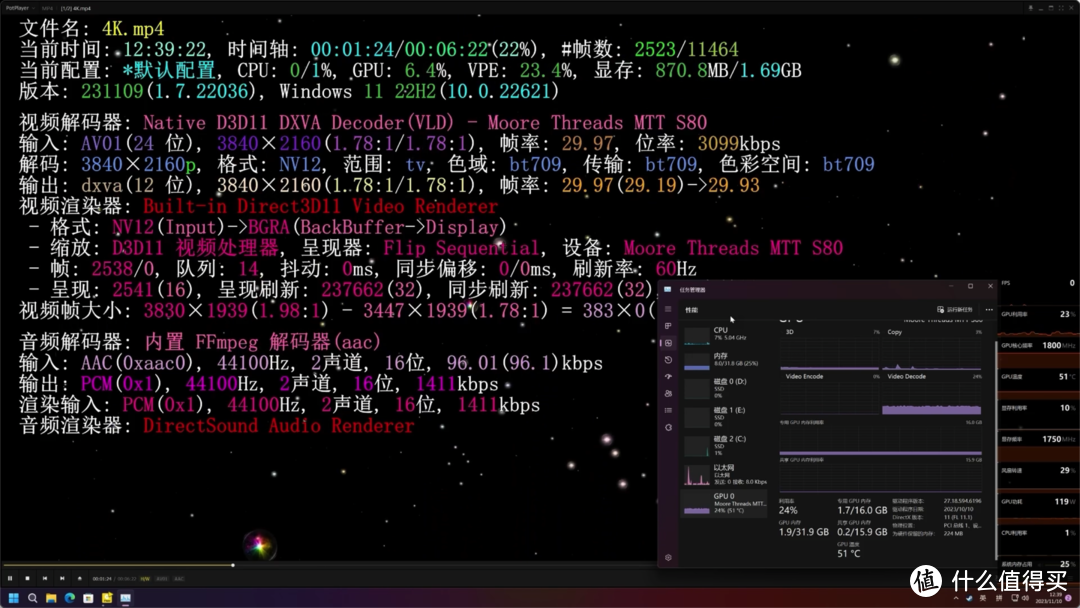Click the volume speaker tray icon
The height and width of the screenshot is (608, 1080).
click(x=1026, y=599)
